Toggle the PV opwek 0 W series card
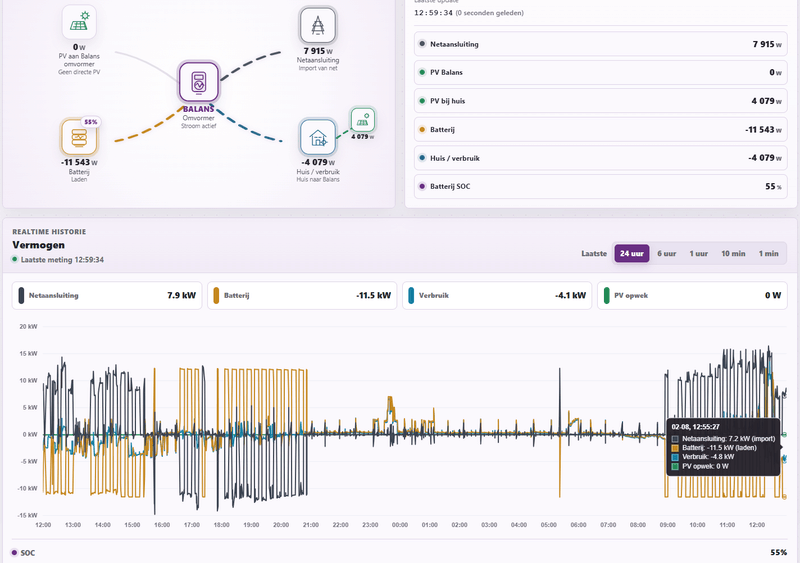The height and width of the screenshot is (563, 800). [692, 296]
